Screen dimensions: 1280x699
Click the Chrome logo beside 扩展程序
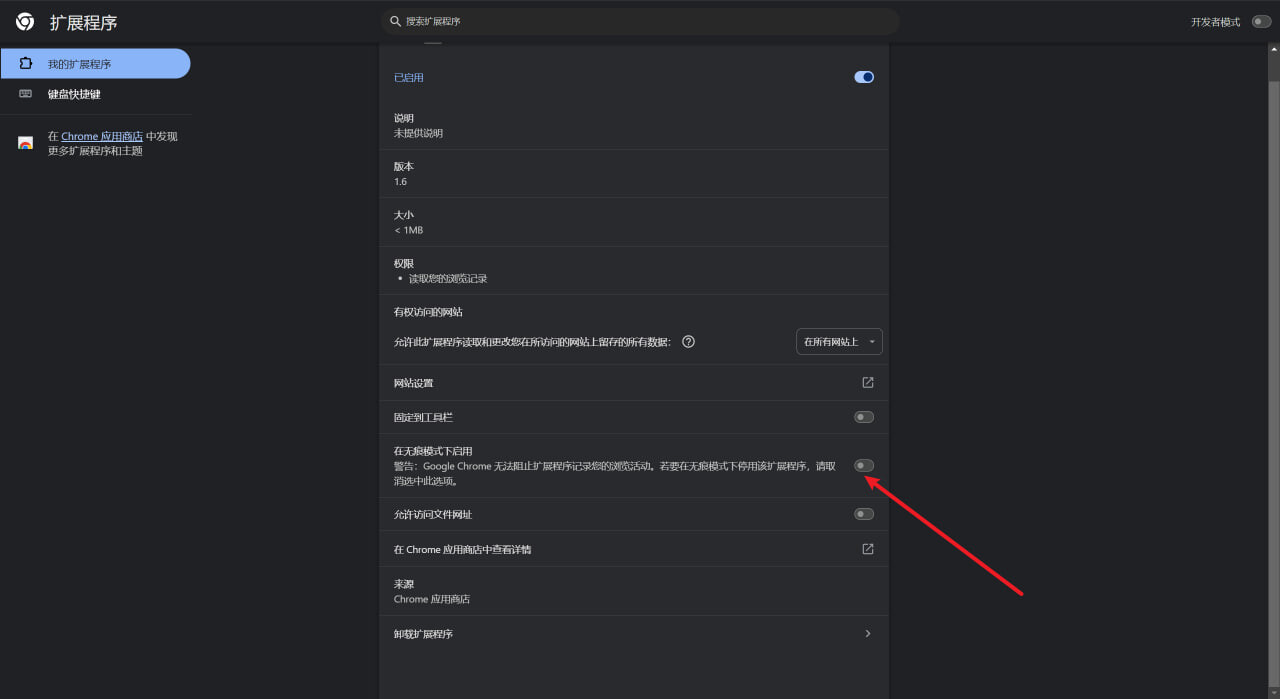25,22
